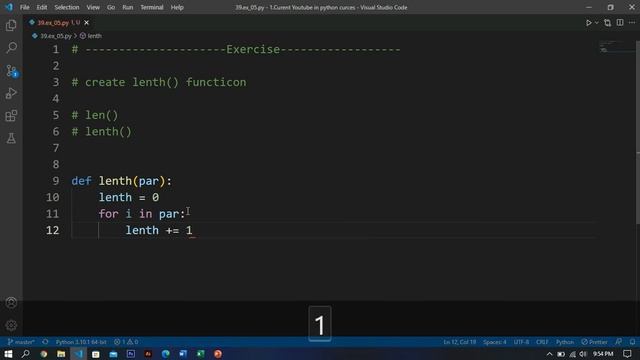This screenshot has height=360, width=640.
Task: Open File Explorer from the taskbar
Action: coord(61,354)
